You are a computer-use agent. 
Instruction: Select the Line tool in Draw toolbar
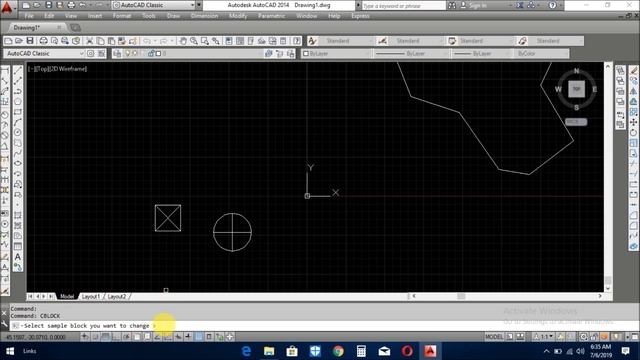pyautogui.click(x=18, y=71)
